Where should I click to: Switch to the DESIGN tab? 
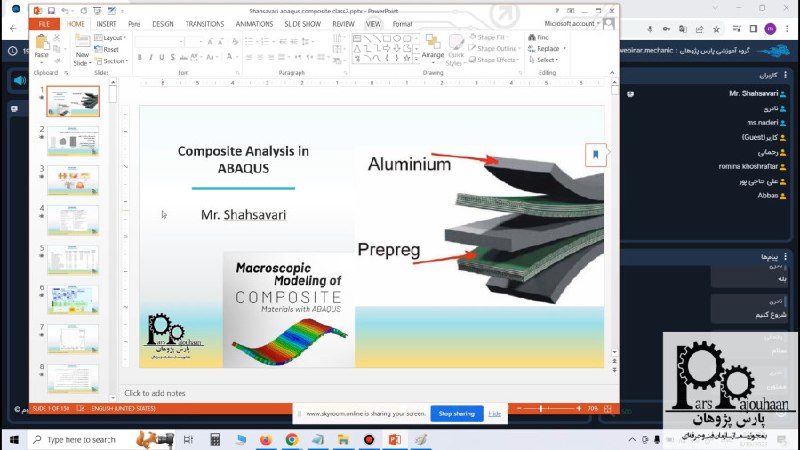[x=163, y=24]
